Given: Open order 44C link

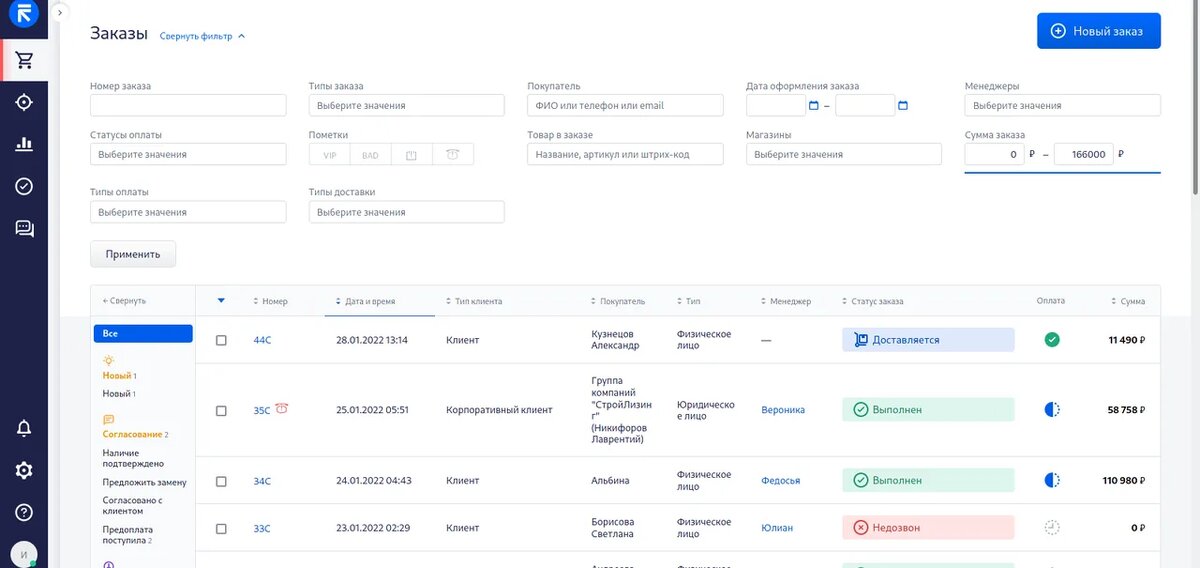Looking at the screenshot, I should click(262, 340).
